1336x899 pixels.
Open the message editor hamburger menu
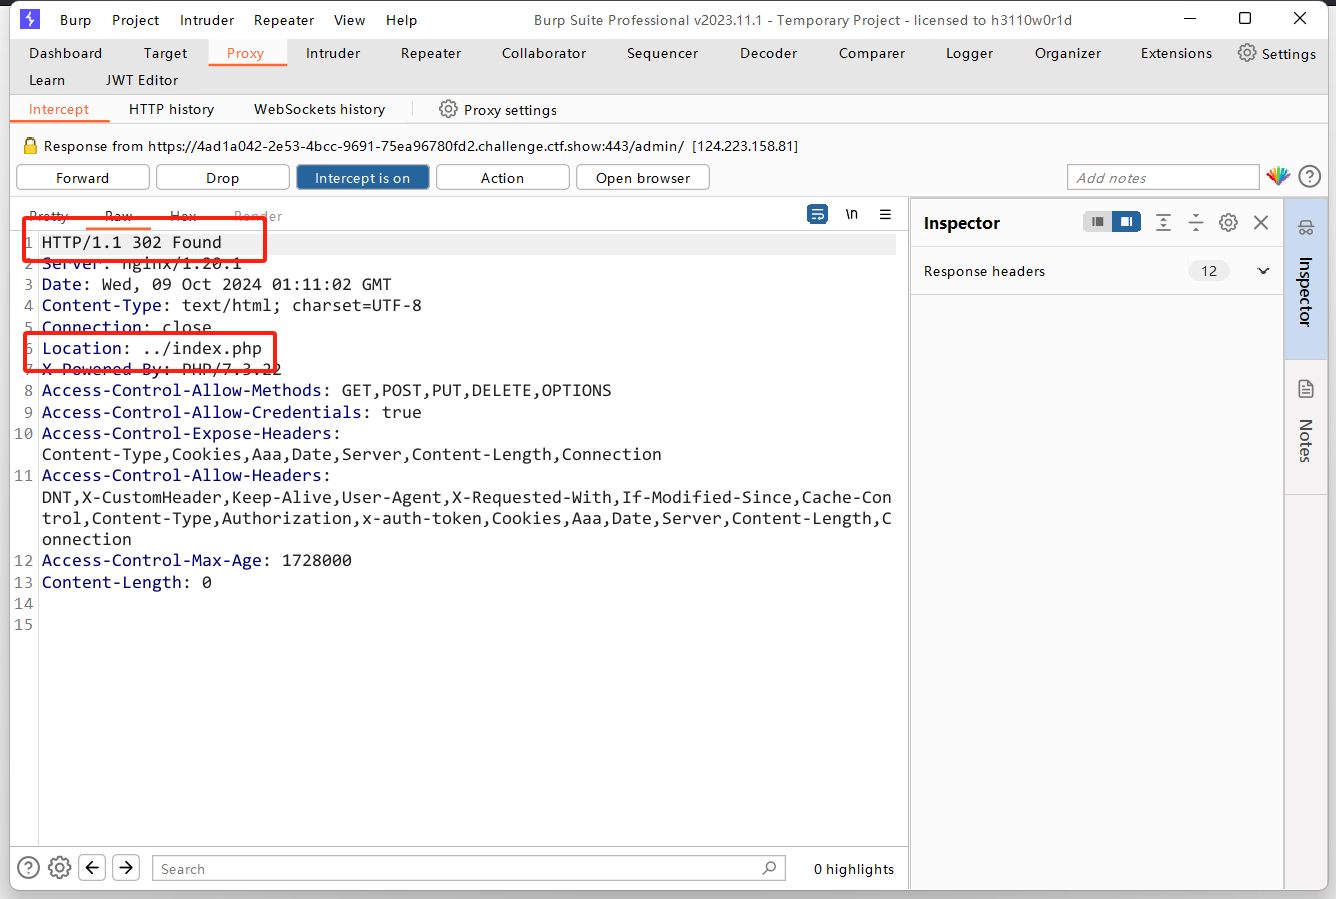click(x=885, y=214)
